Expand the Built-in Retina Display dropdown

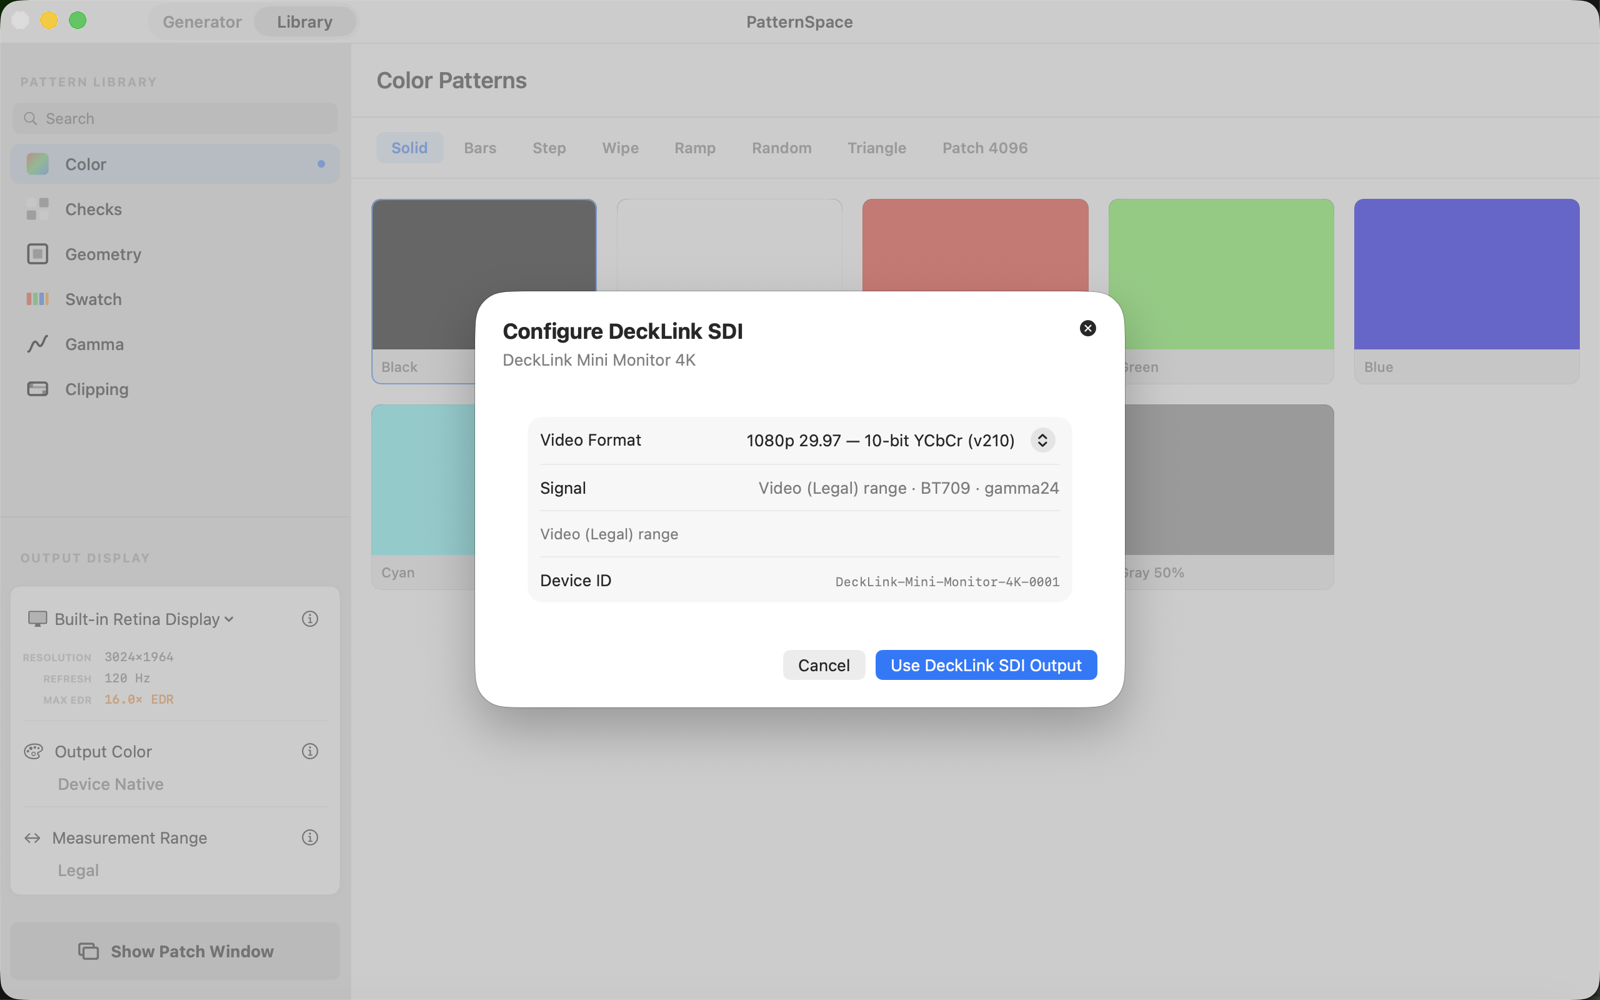click(144, 619)
